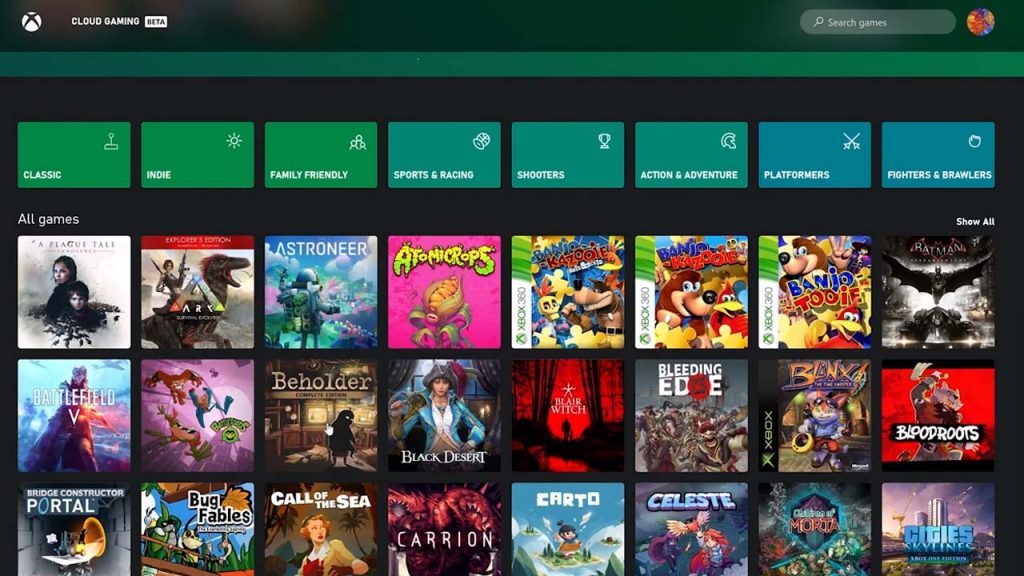The image size is (1024, 576).
Task: Open Battlefield V game tile
Action: coord(74,415)
